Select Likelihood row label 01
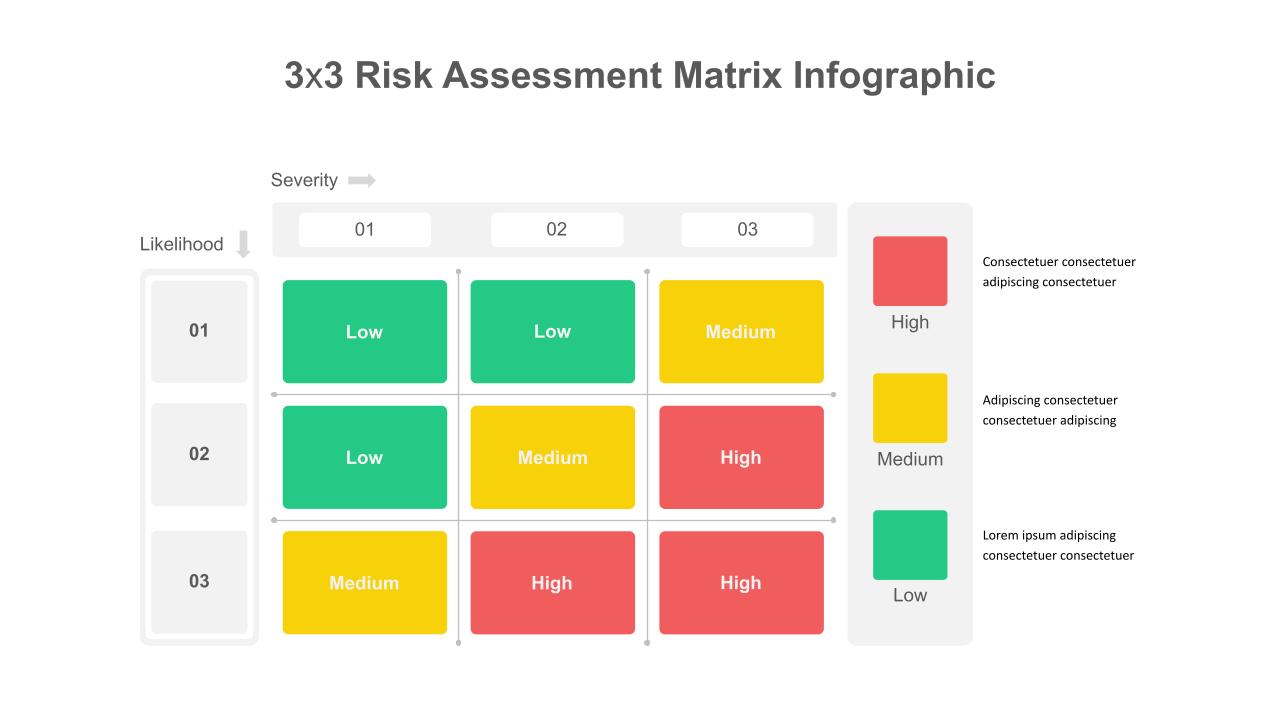 [199, 331]
